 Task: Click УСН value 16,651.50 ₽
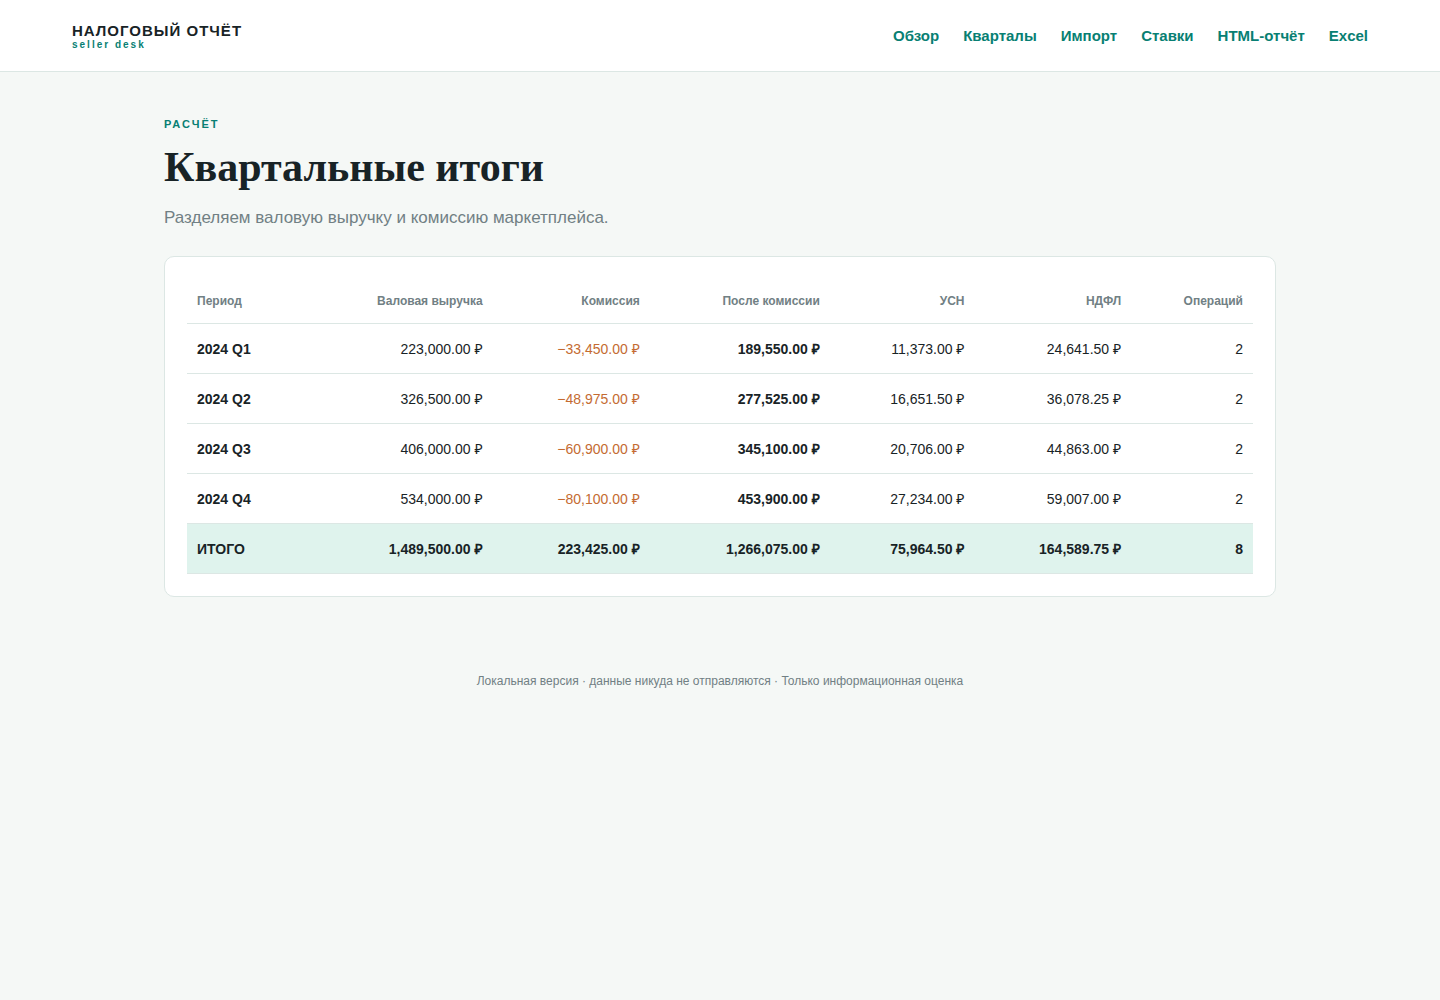tap(927, 399)
